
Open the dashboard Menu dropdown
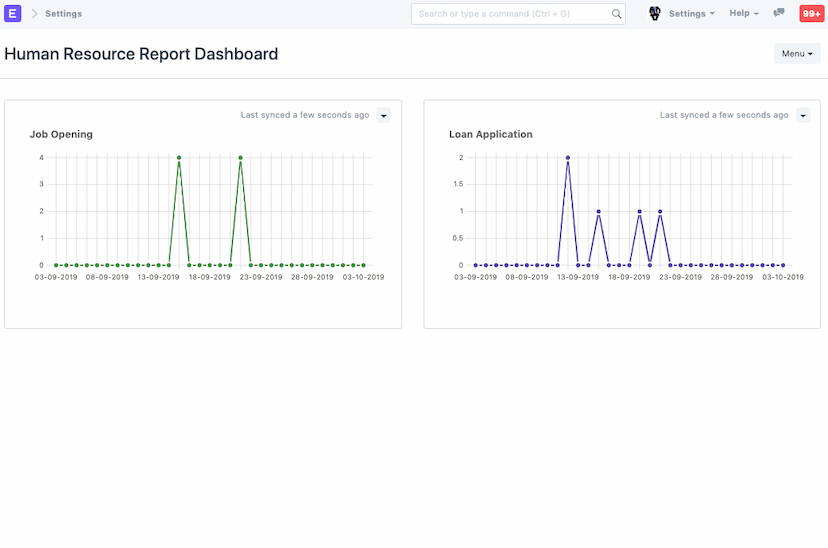tap(797, 53)
